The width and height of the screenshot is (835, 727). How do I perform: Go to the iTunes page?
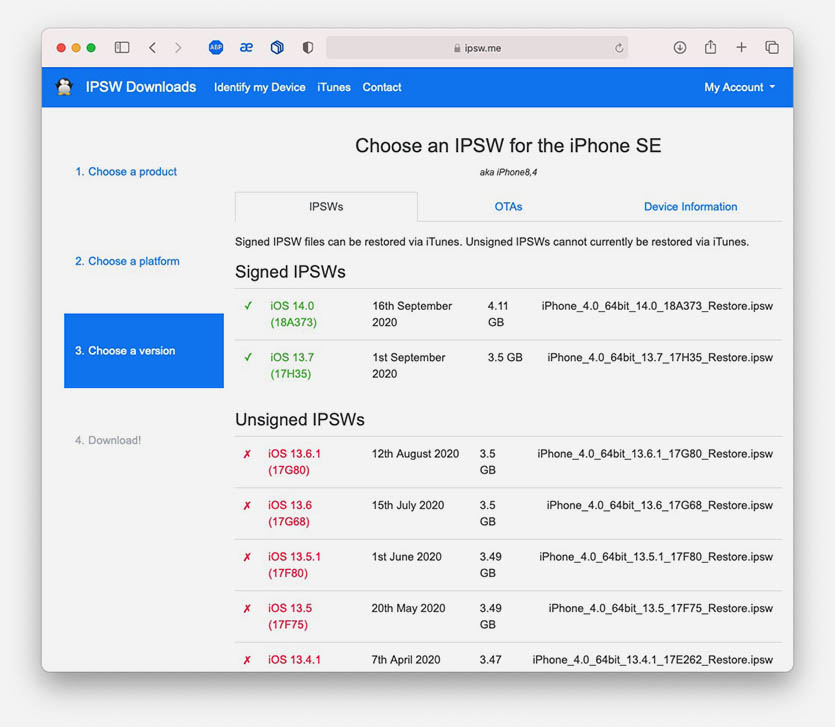[334, 87]
